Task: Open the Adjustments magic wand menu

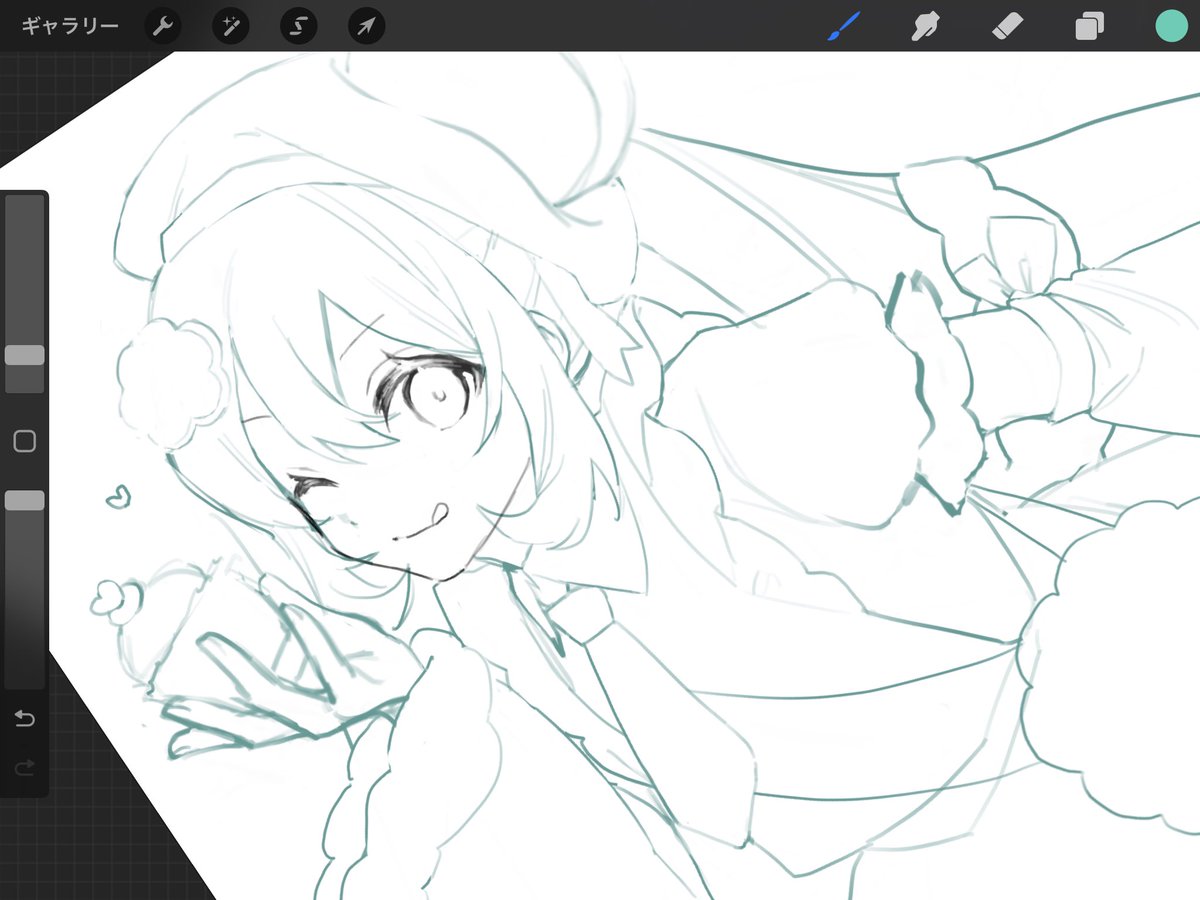Action: point(231,27)
